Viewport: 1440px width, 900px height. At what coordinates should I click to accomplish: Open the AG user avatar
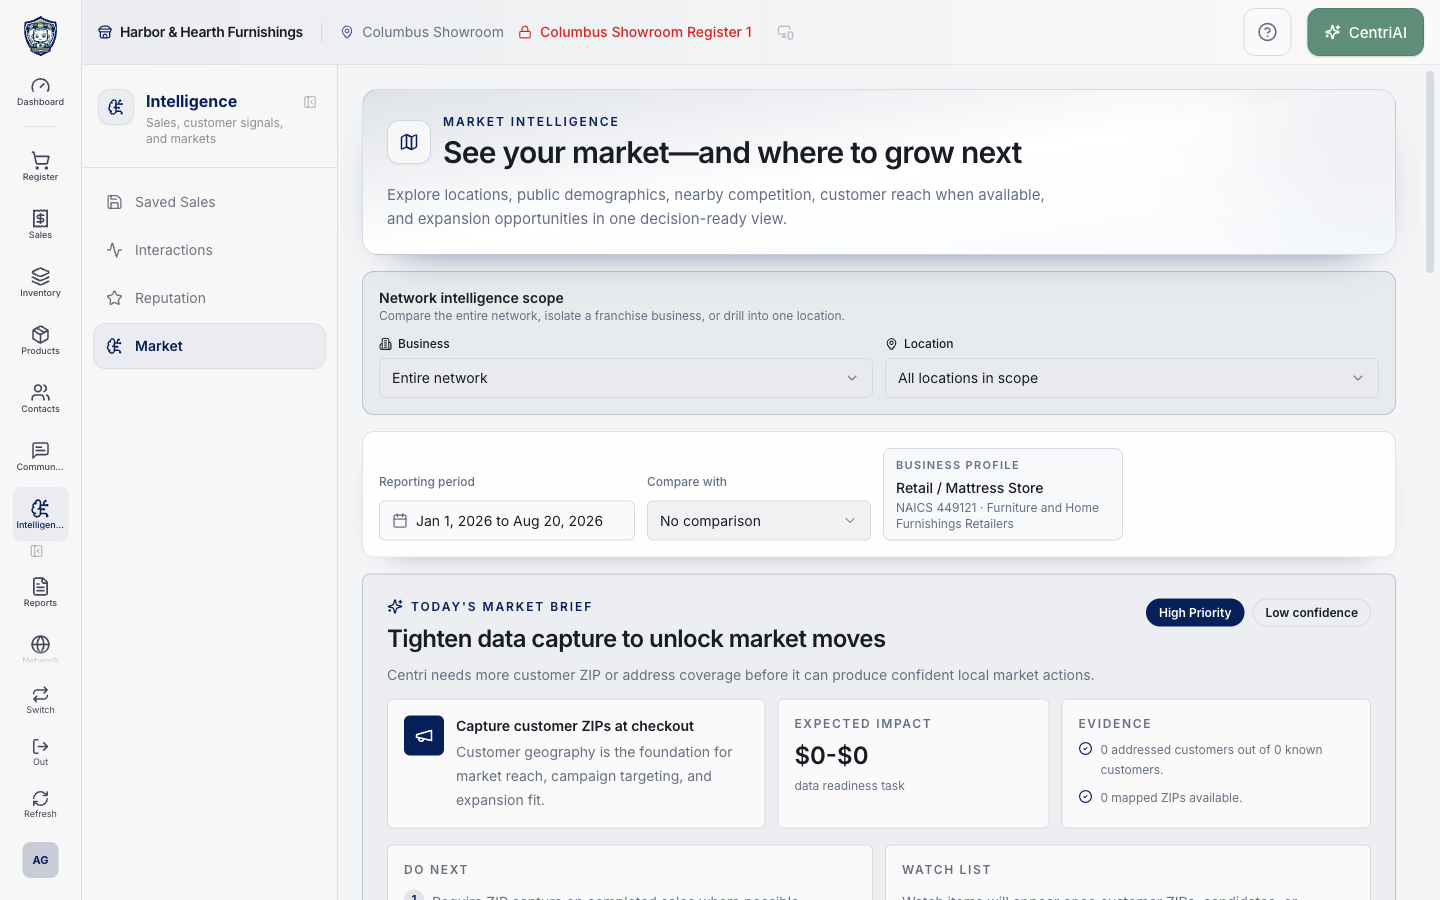pos(40,860)
